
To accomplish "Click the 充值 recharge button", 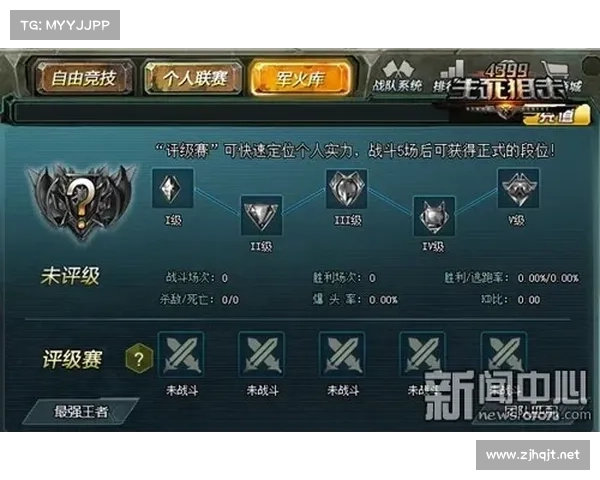I will 556,116.
